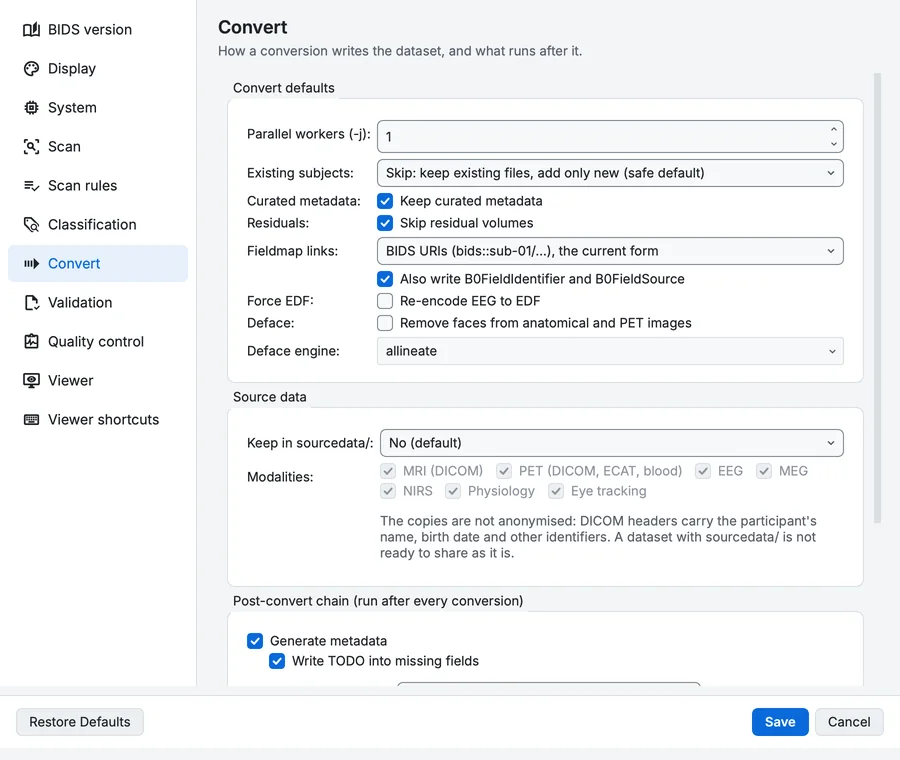
Task: Click the Scan rules list icon
Action: click(x=32, y=185)
